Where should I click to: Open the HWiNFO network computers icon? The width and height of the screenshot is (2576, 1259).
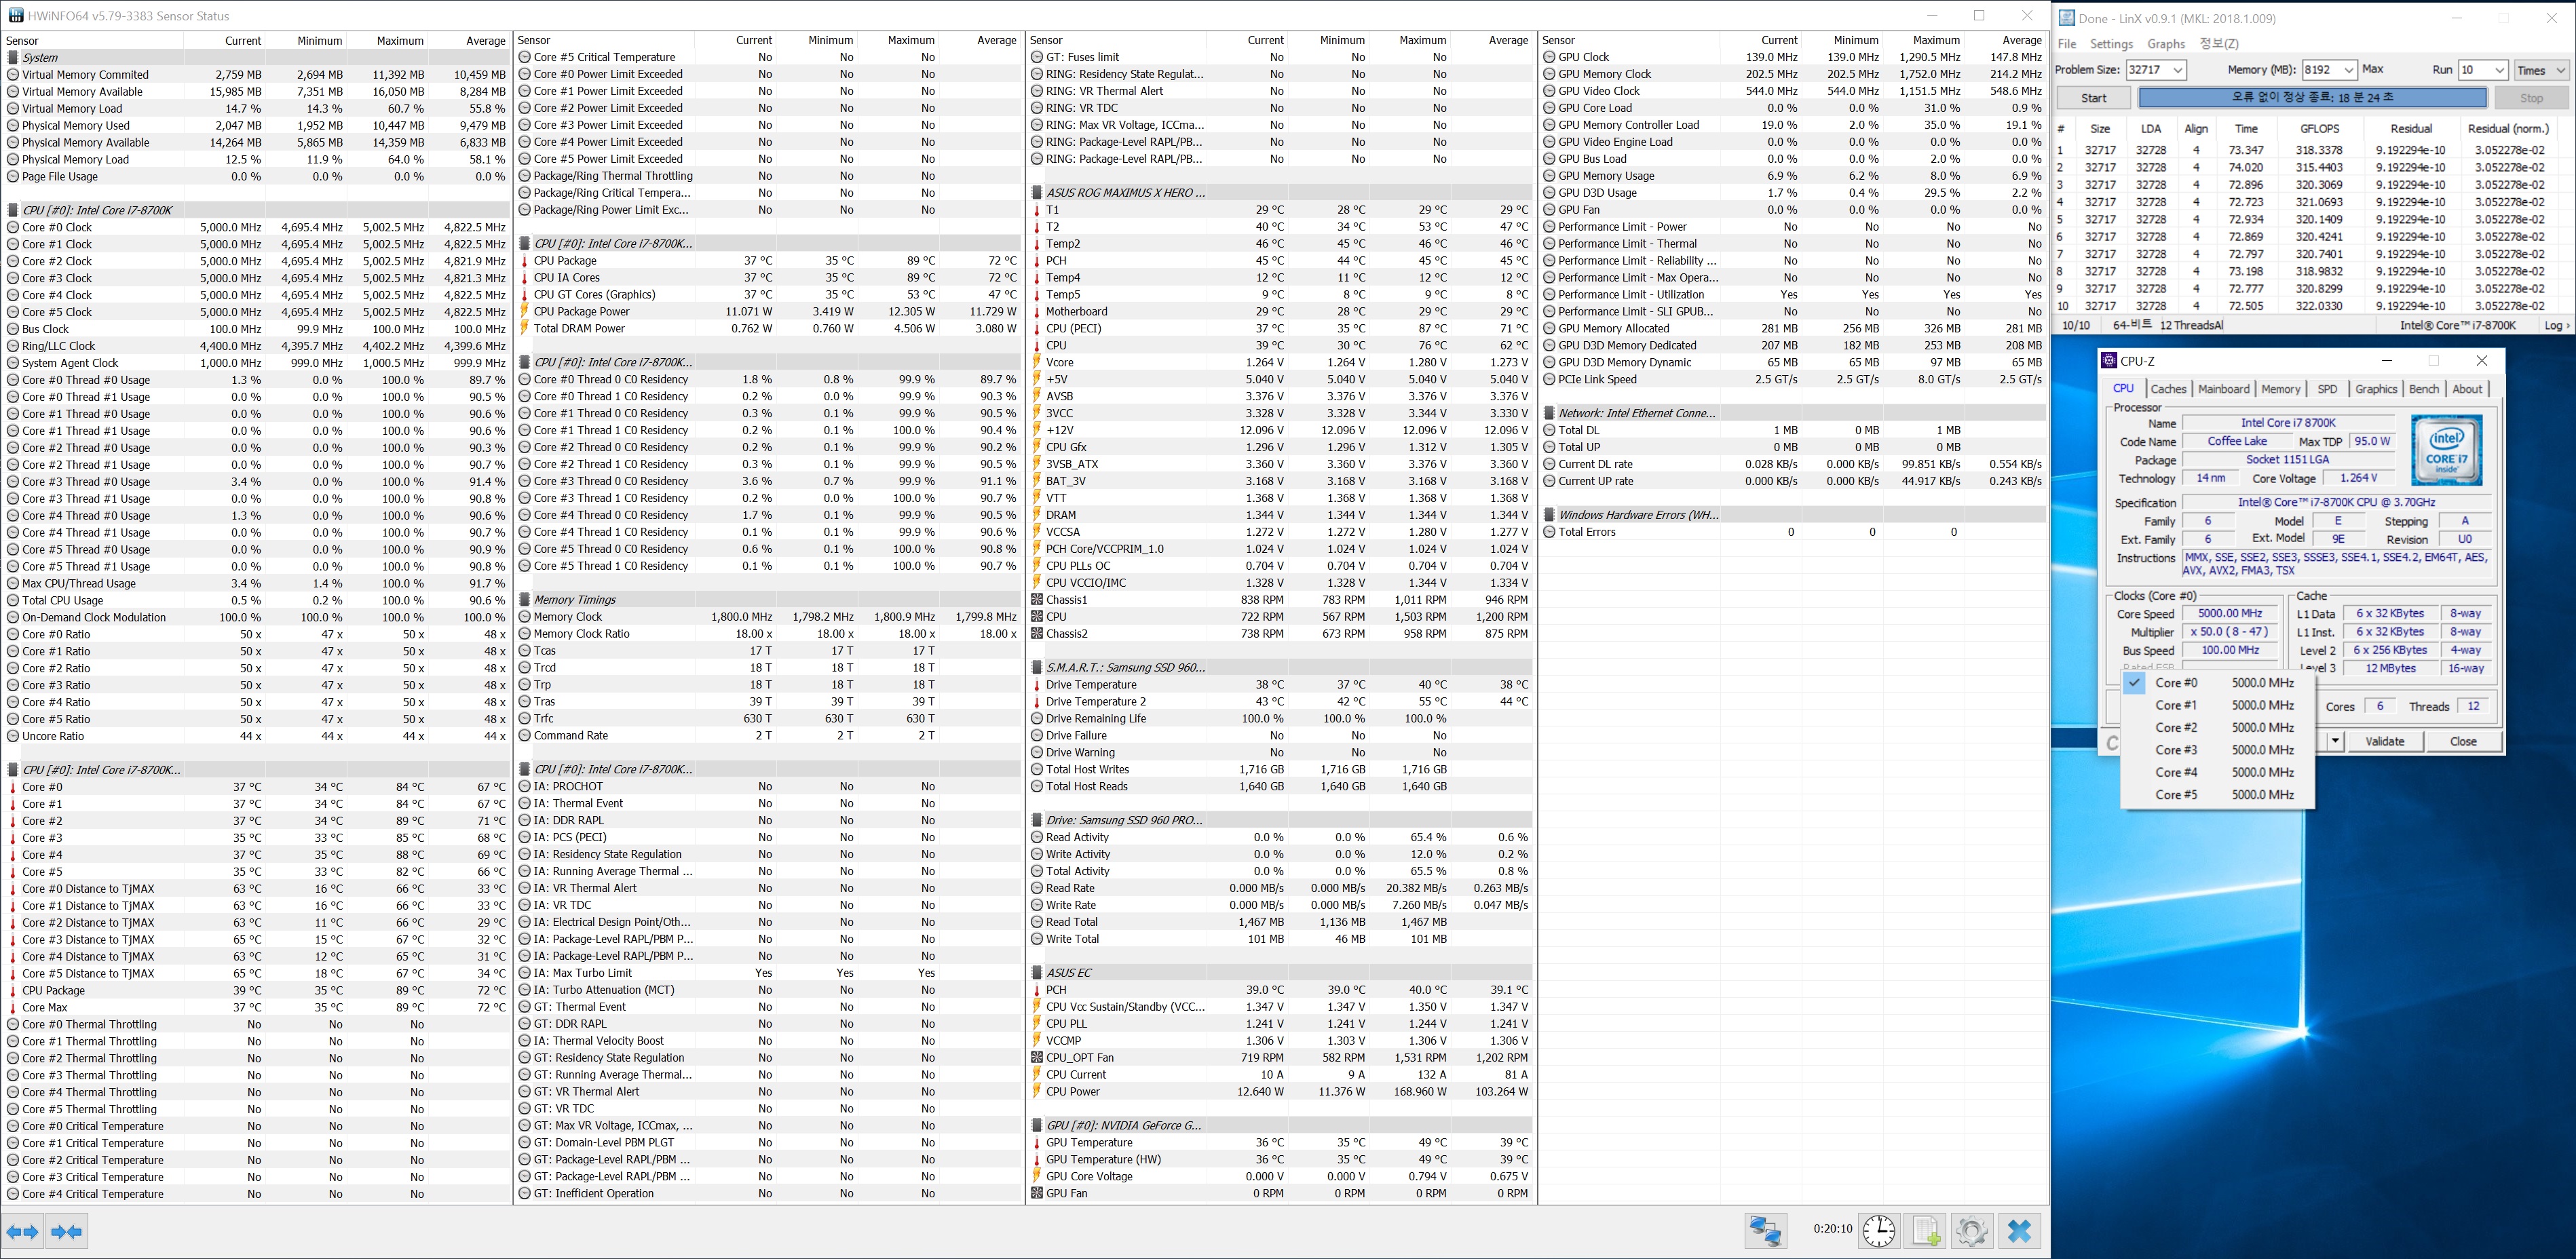pos(1765,1231)
